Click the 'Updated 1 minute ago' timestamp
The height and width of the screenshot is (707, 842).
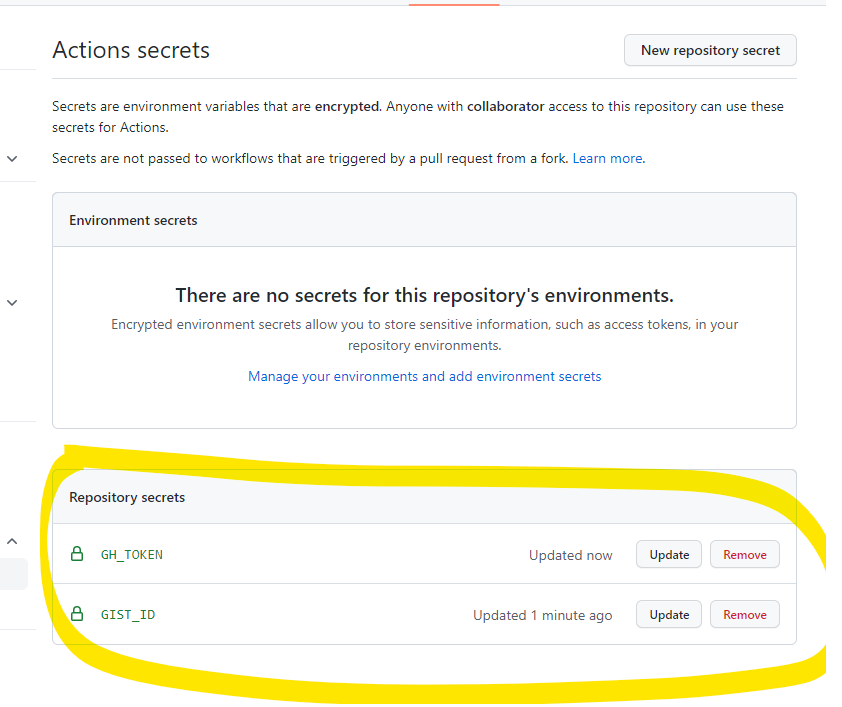542,615
